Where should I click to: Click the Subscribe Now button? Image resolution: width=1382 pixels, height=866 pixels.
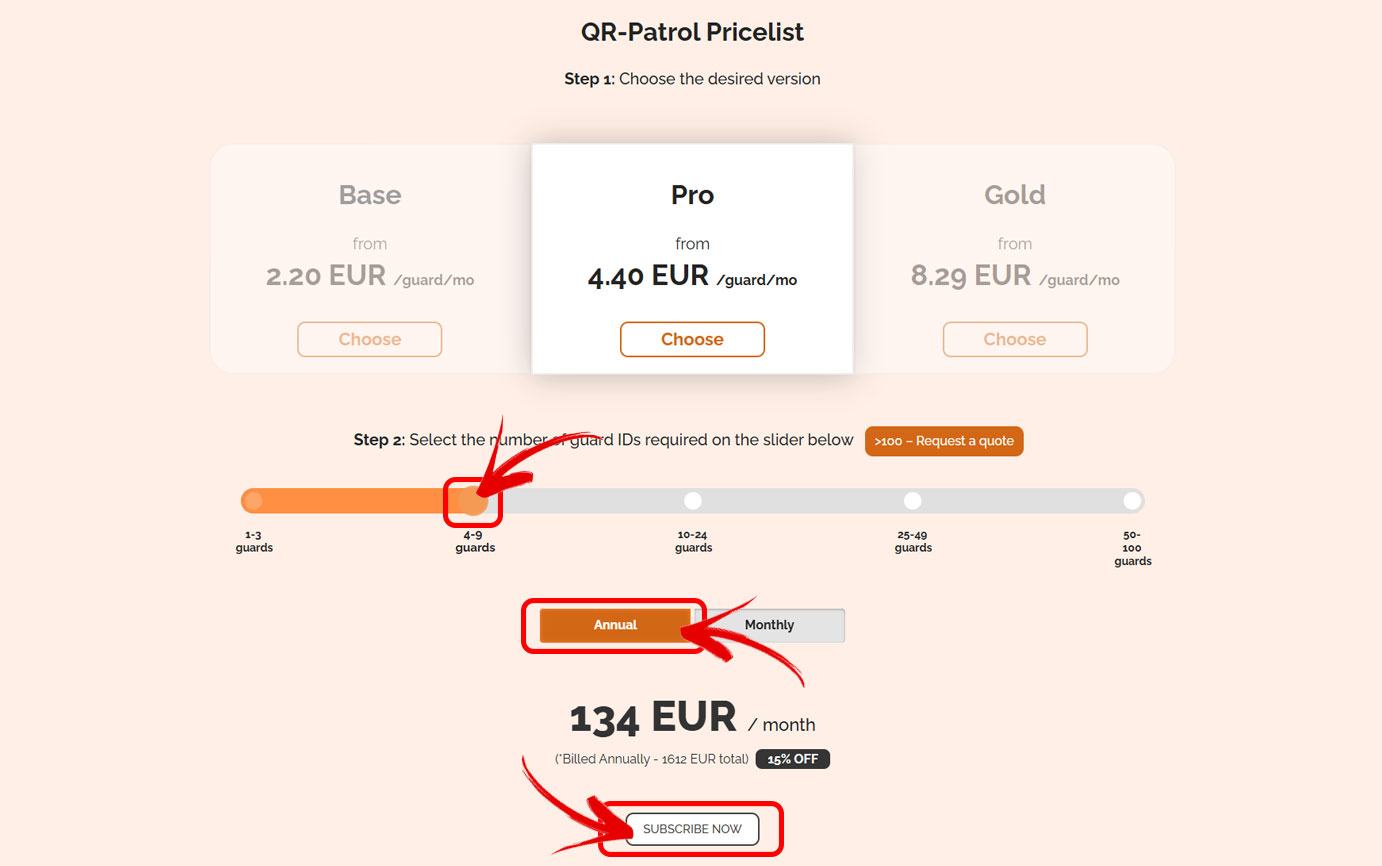(692, 829)
